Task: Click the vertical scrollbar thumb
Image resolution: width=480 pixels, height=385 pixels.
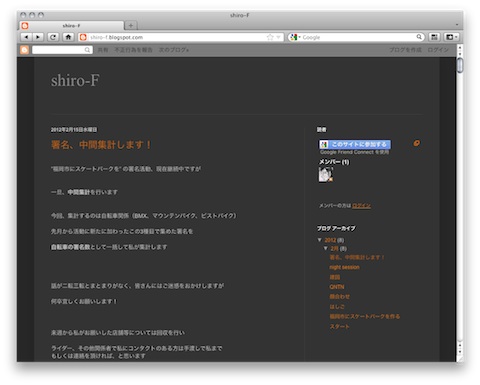Action: (x=460, y=65)
